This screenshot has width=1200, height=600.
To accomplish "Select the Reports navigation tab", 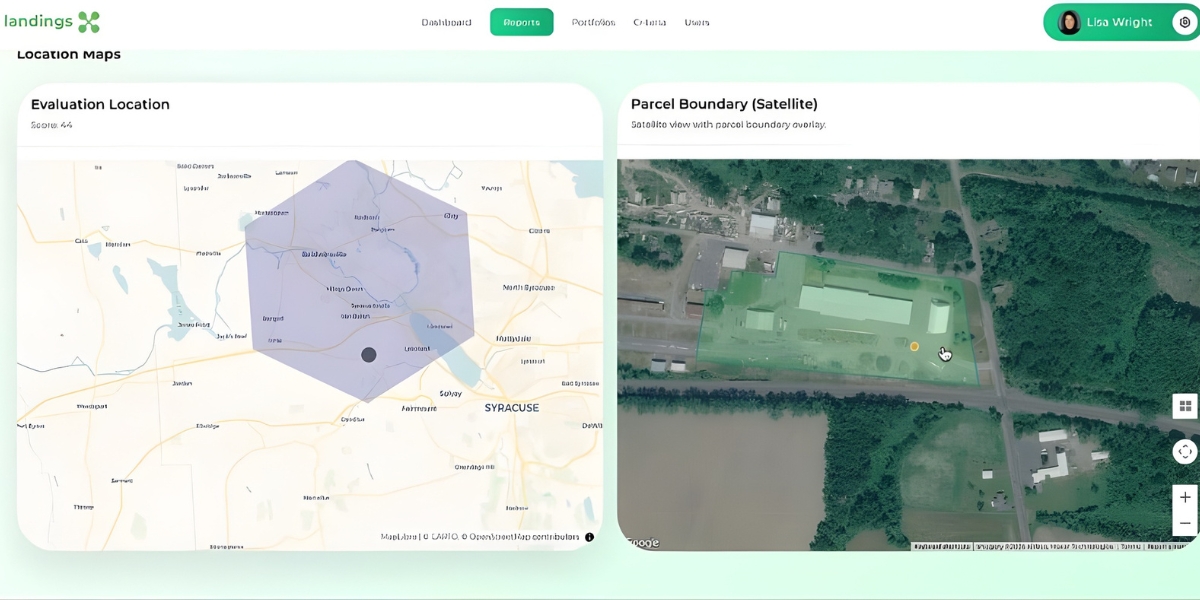I will coord(521,22).
